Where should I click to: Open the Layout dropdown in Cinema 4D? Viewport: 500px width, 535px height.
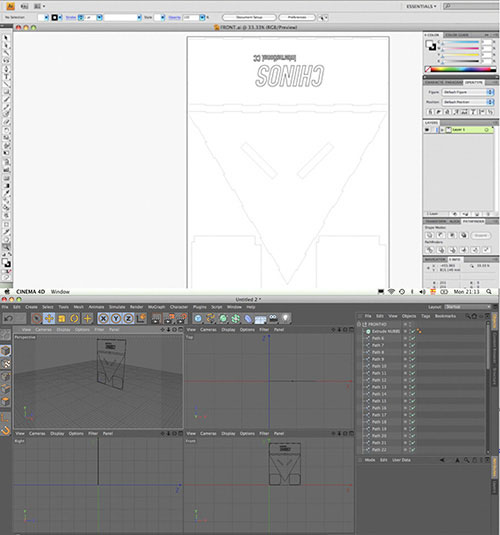tap(468, 307)
